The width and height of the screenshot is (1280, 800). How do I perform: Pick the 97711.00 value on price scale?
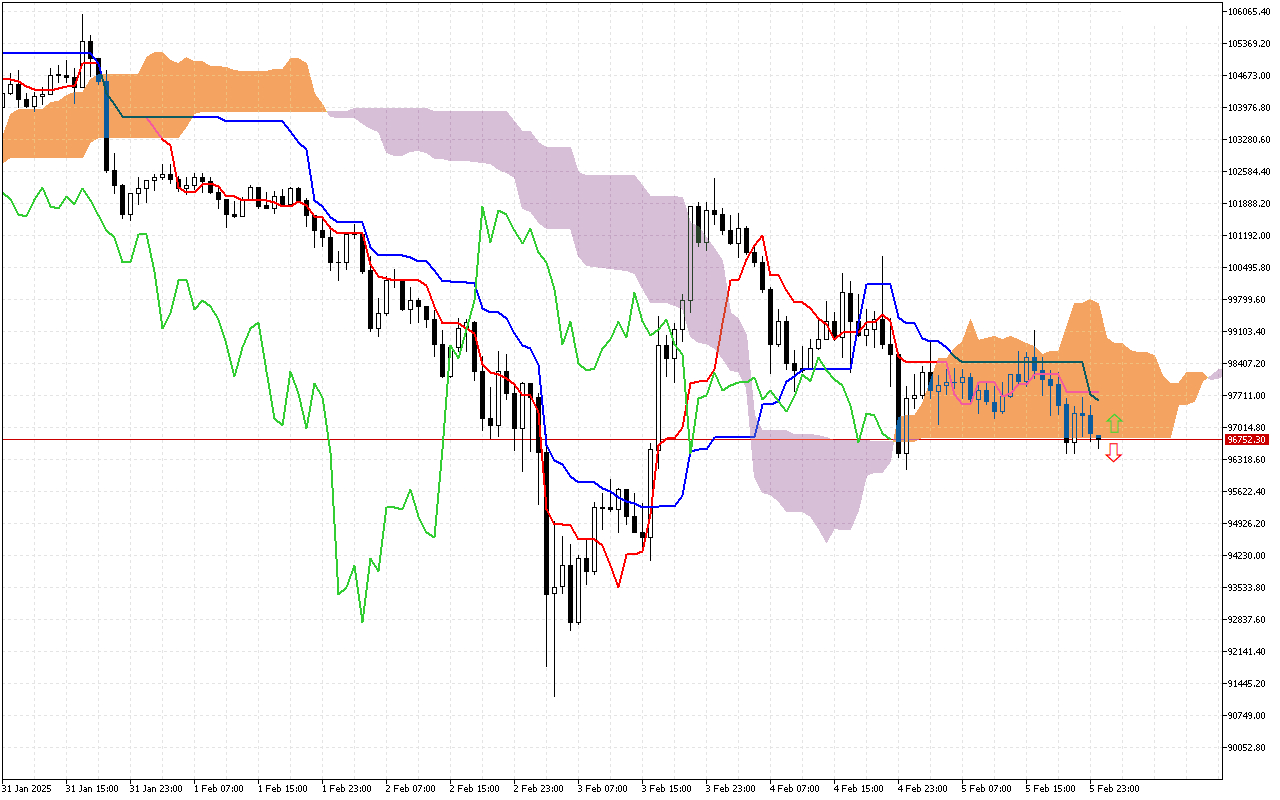pos(1248,396)
